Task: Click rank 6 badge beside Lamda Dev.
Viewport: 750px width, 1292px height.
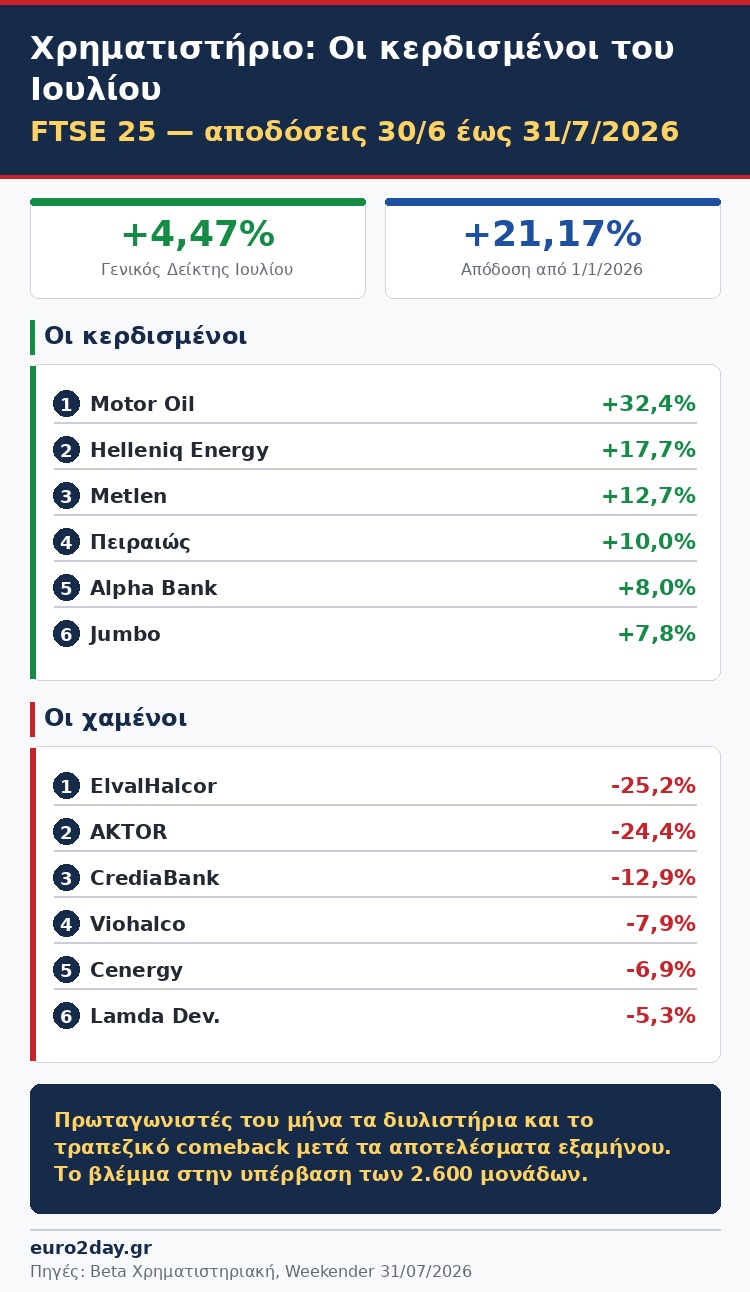Action: tap(66, 1016)
